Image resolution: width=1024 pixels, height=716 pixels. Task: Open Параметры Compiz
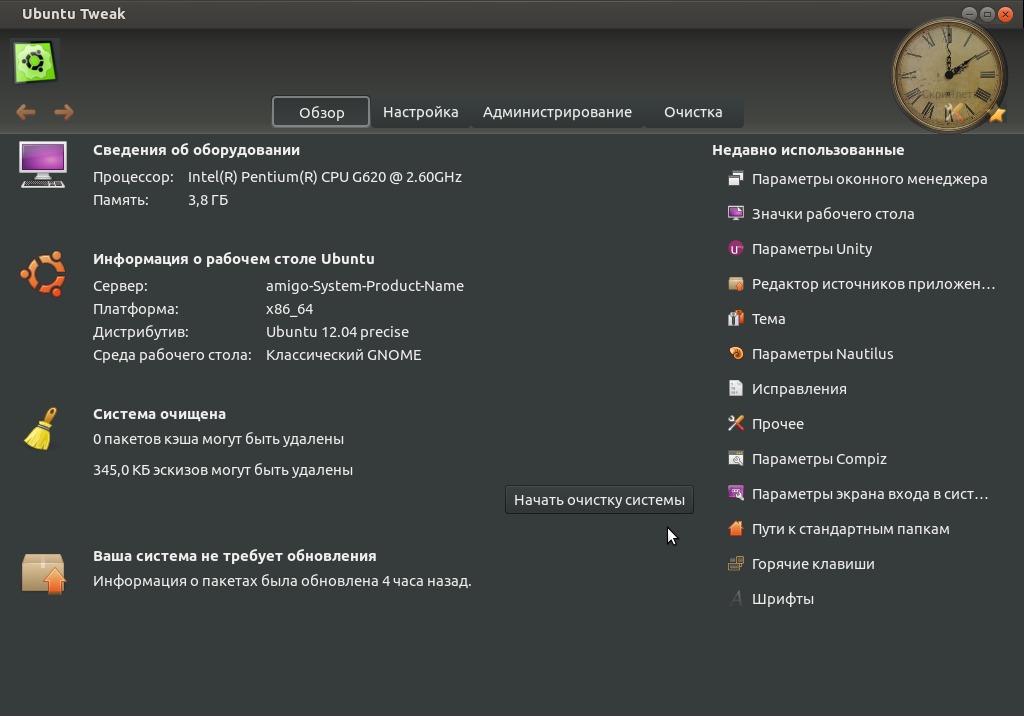819,459
